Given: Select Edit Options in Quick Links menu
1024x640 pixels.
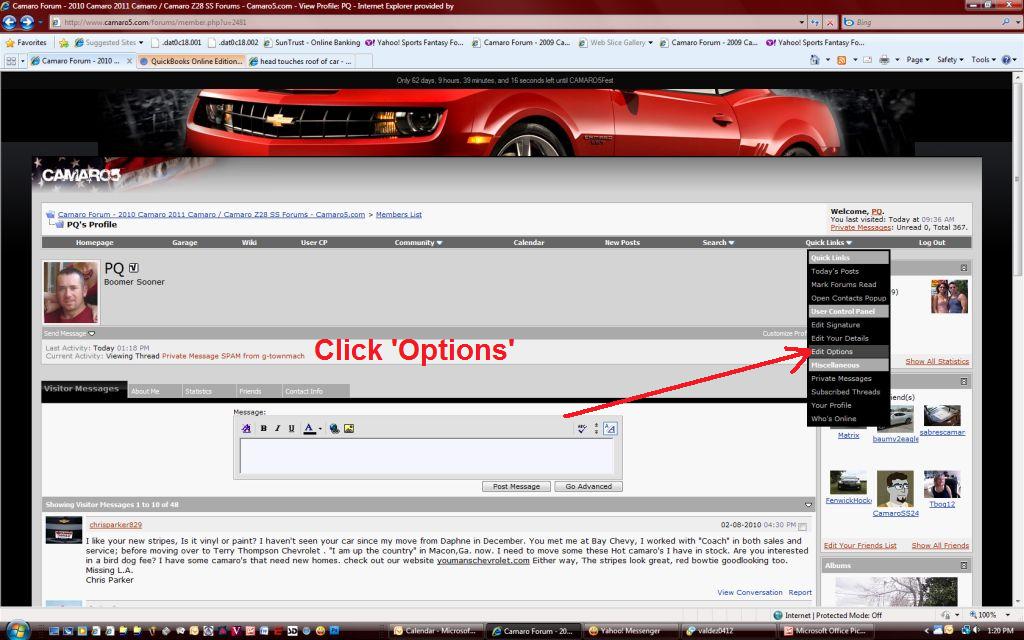Looking at the screenshot, I should [x=832, y=351].
